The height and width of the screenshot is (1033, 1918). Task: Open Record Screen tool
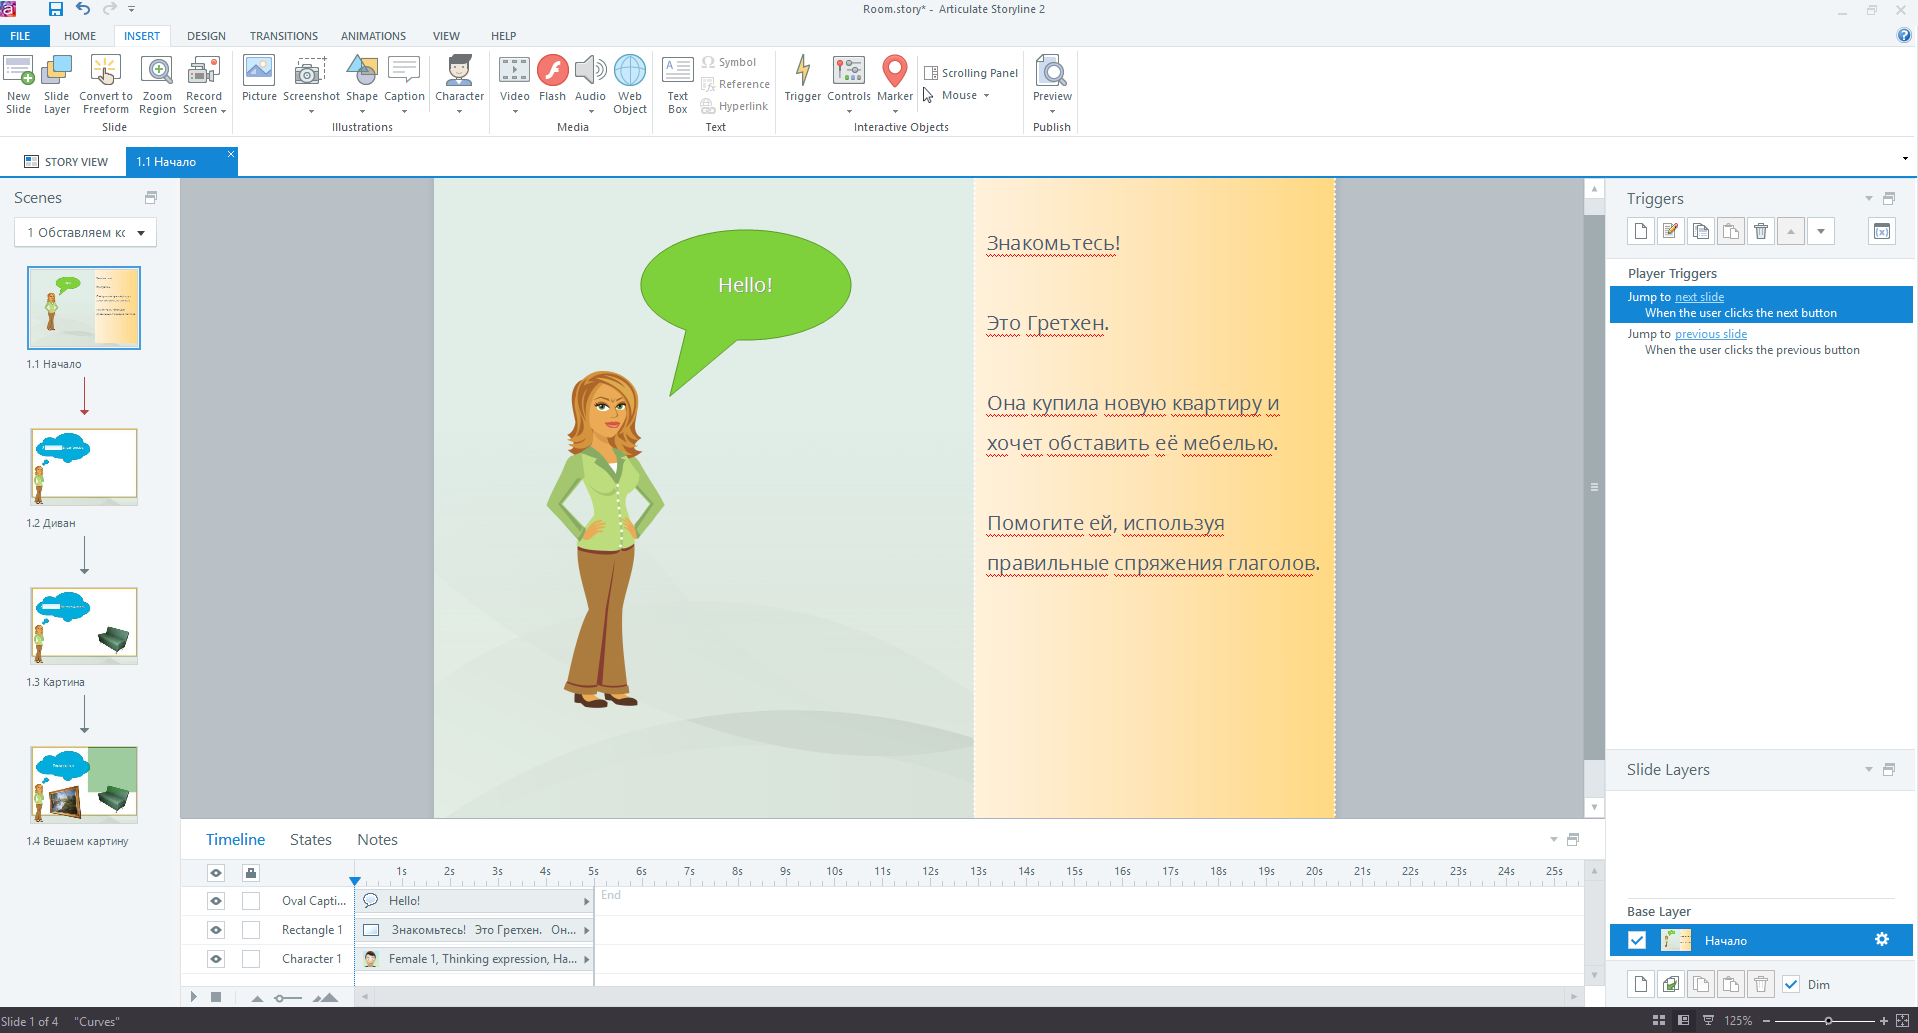(204, 85)
